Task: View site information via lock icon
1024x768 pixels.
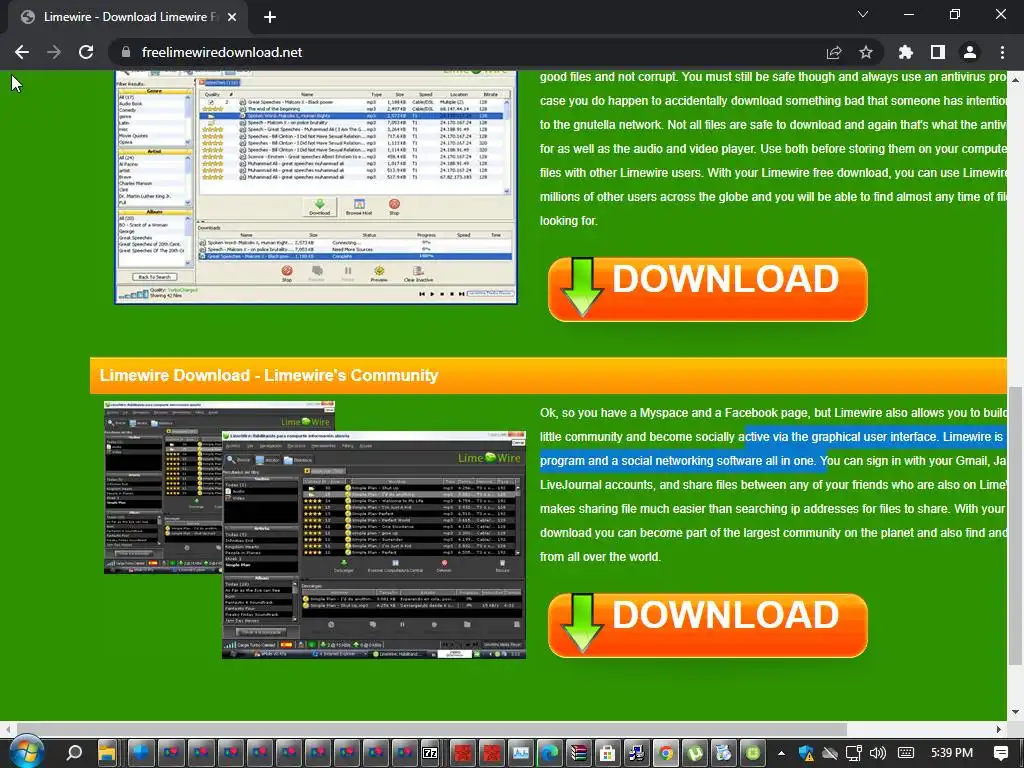Action: (126, 52)
